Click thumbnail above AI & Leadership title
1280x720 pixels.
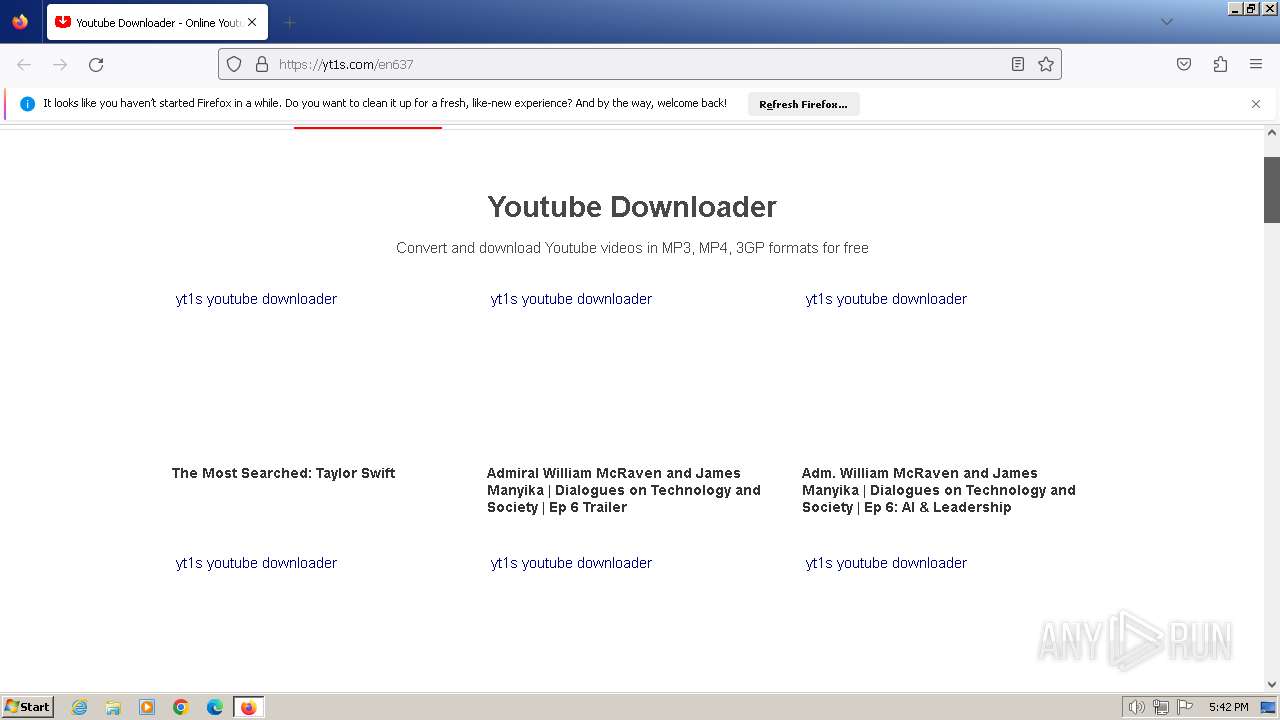tap(886, 299)
